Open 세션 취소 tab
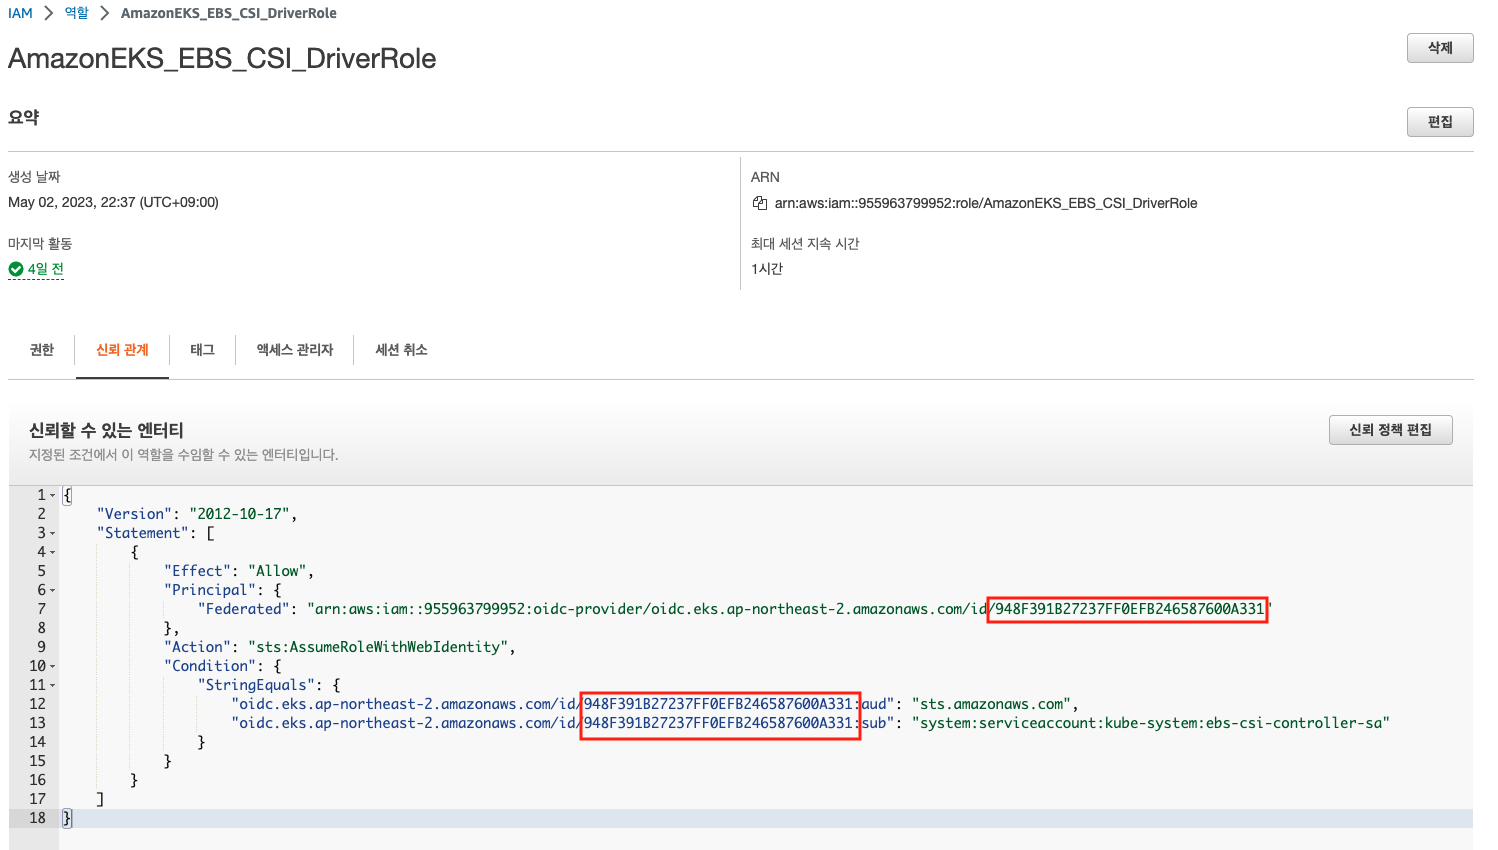The height and width of the screenshot is (850, 1498). pos(401,350)
